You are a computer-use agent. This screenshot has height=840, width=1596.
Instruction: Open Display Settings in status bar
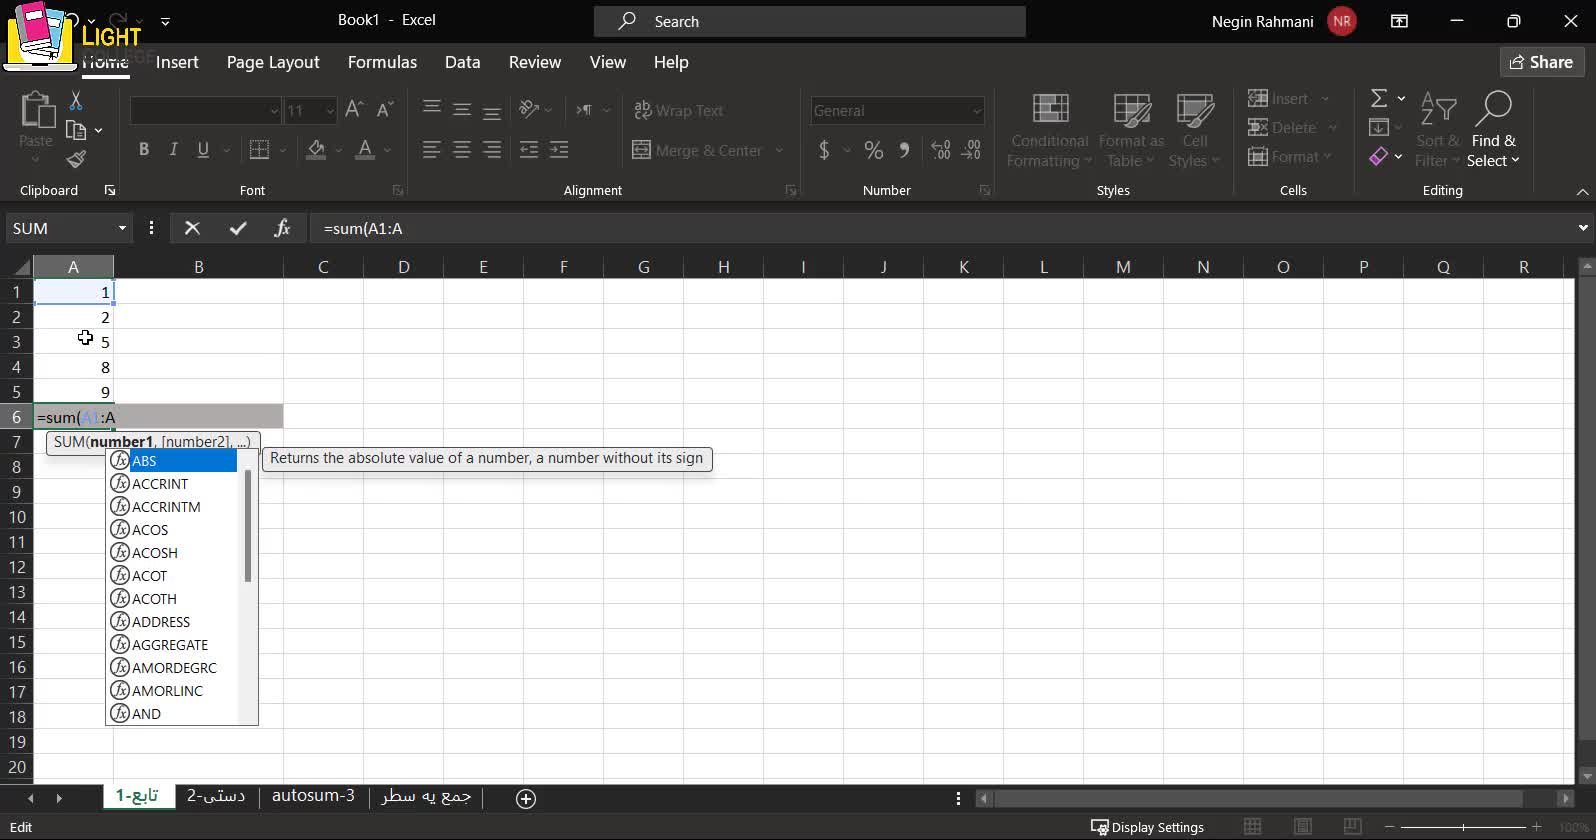1147,827
